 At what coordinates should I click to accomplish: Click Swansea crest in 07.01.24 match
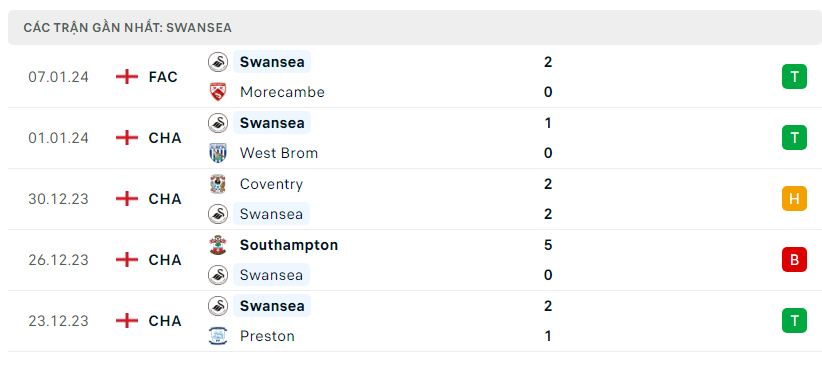tap(217, 62)
